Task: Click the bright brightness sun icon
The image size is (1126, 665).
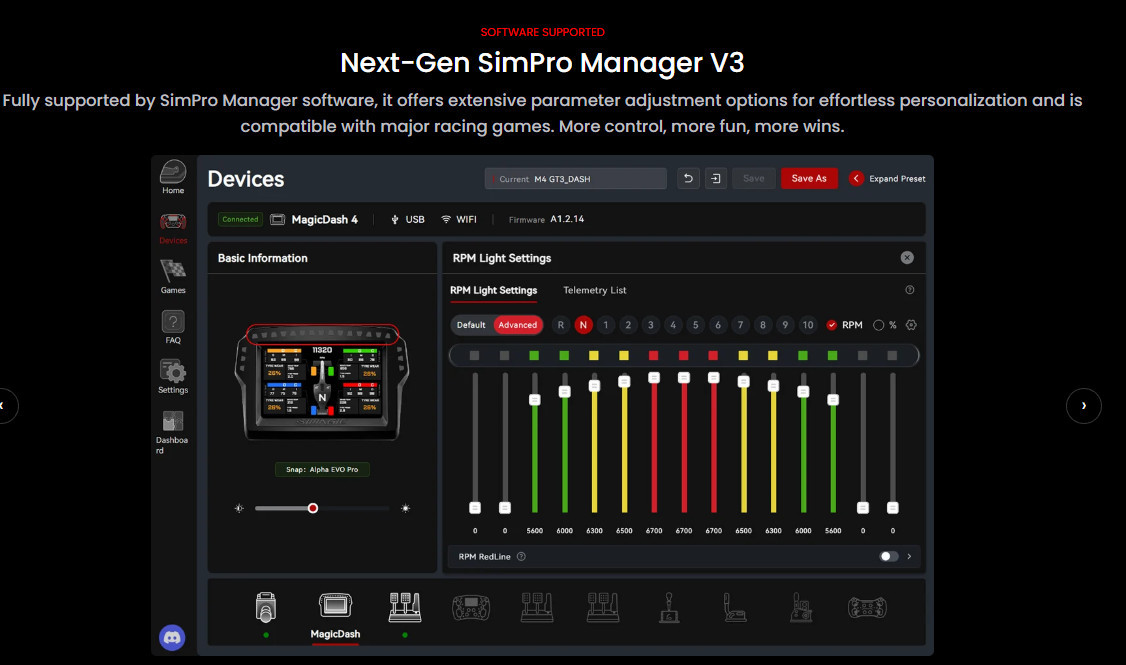Action: pyautogui.click(x=406, y=508)
